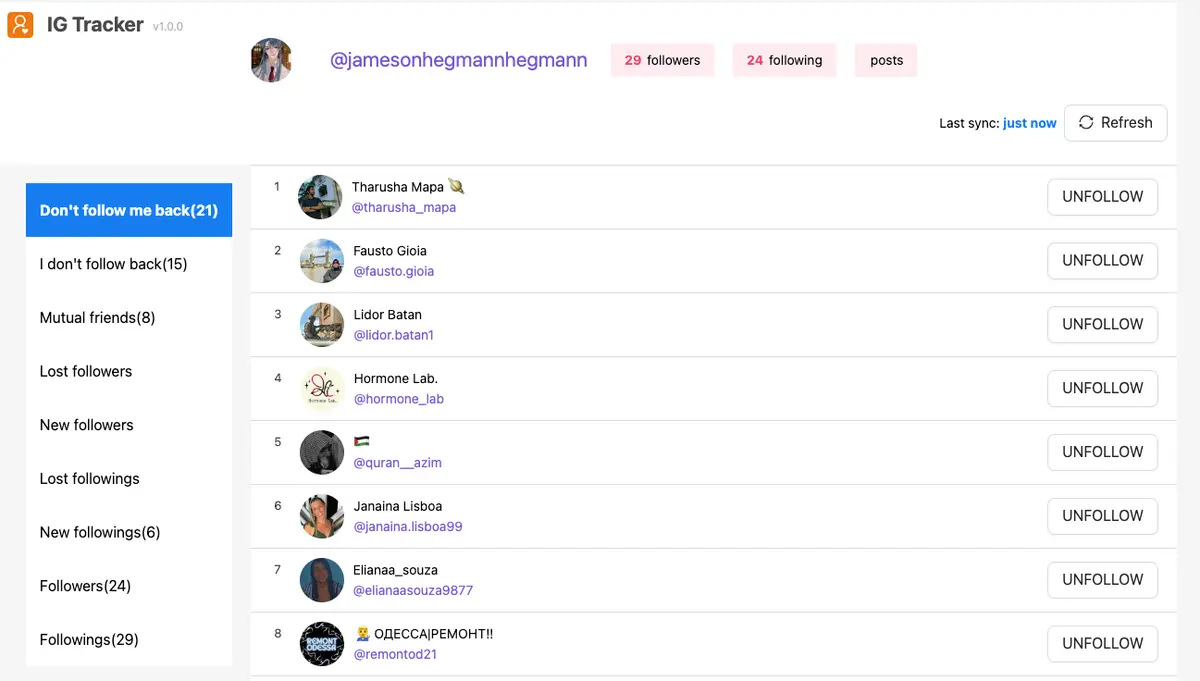Open the @jamesonhegmannhegmann profile link

pyautogui.click(x=459, y=60)
